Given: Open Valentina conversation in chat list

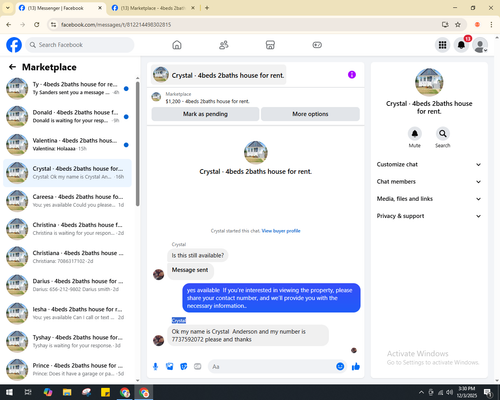Looking at the screenshot, I should click(67, 145).
